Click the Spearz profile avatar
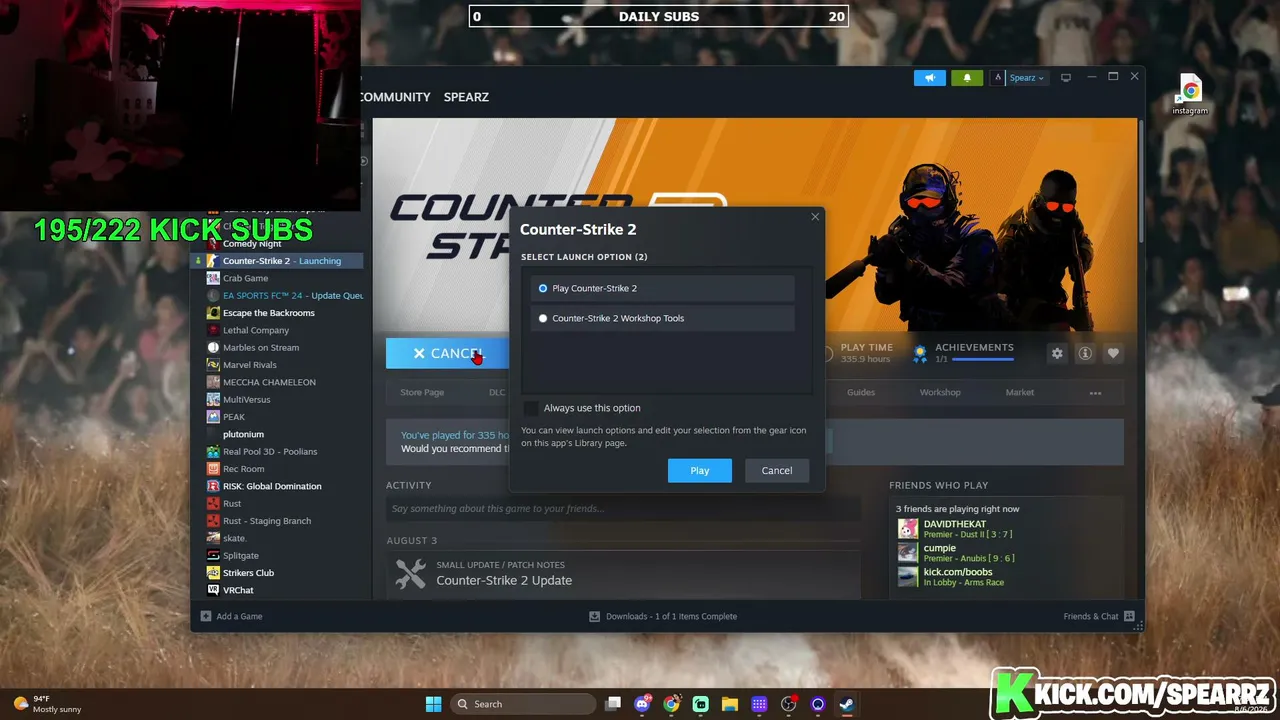The image size is (1280, 720). (996, 77)
